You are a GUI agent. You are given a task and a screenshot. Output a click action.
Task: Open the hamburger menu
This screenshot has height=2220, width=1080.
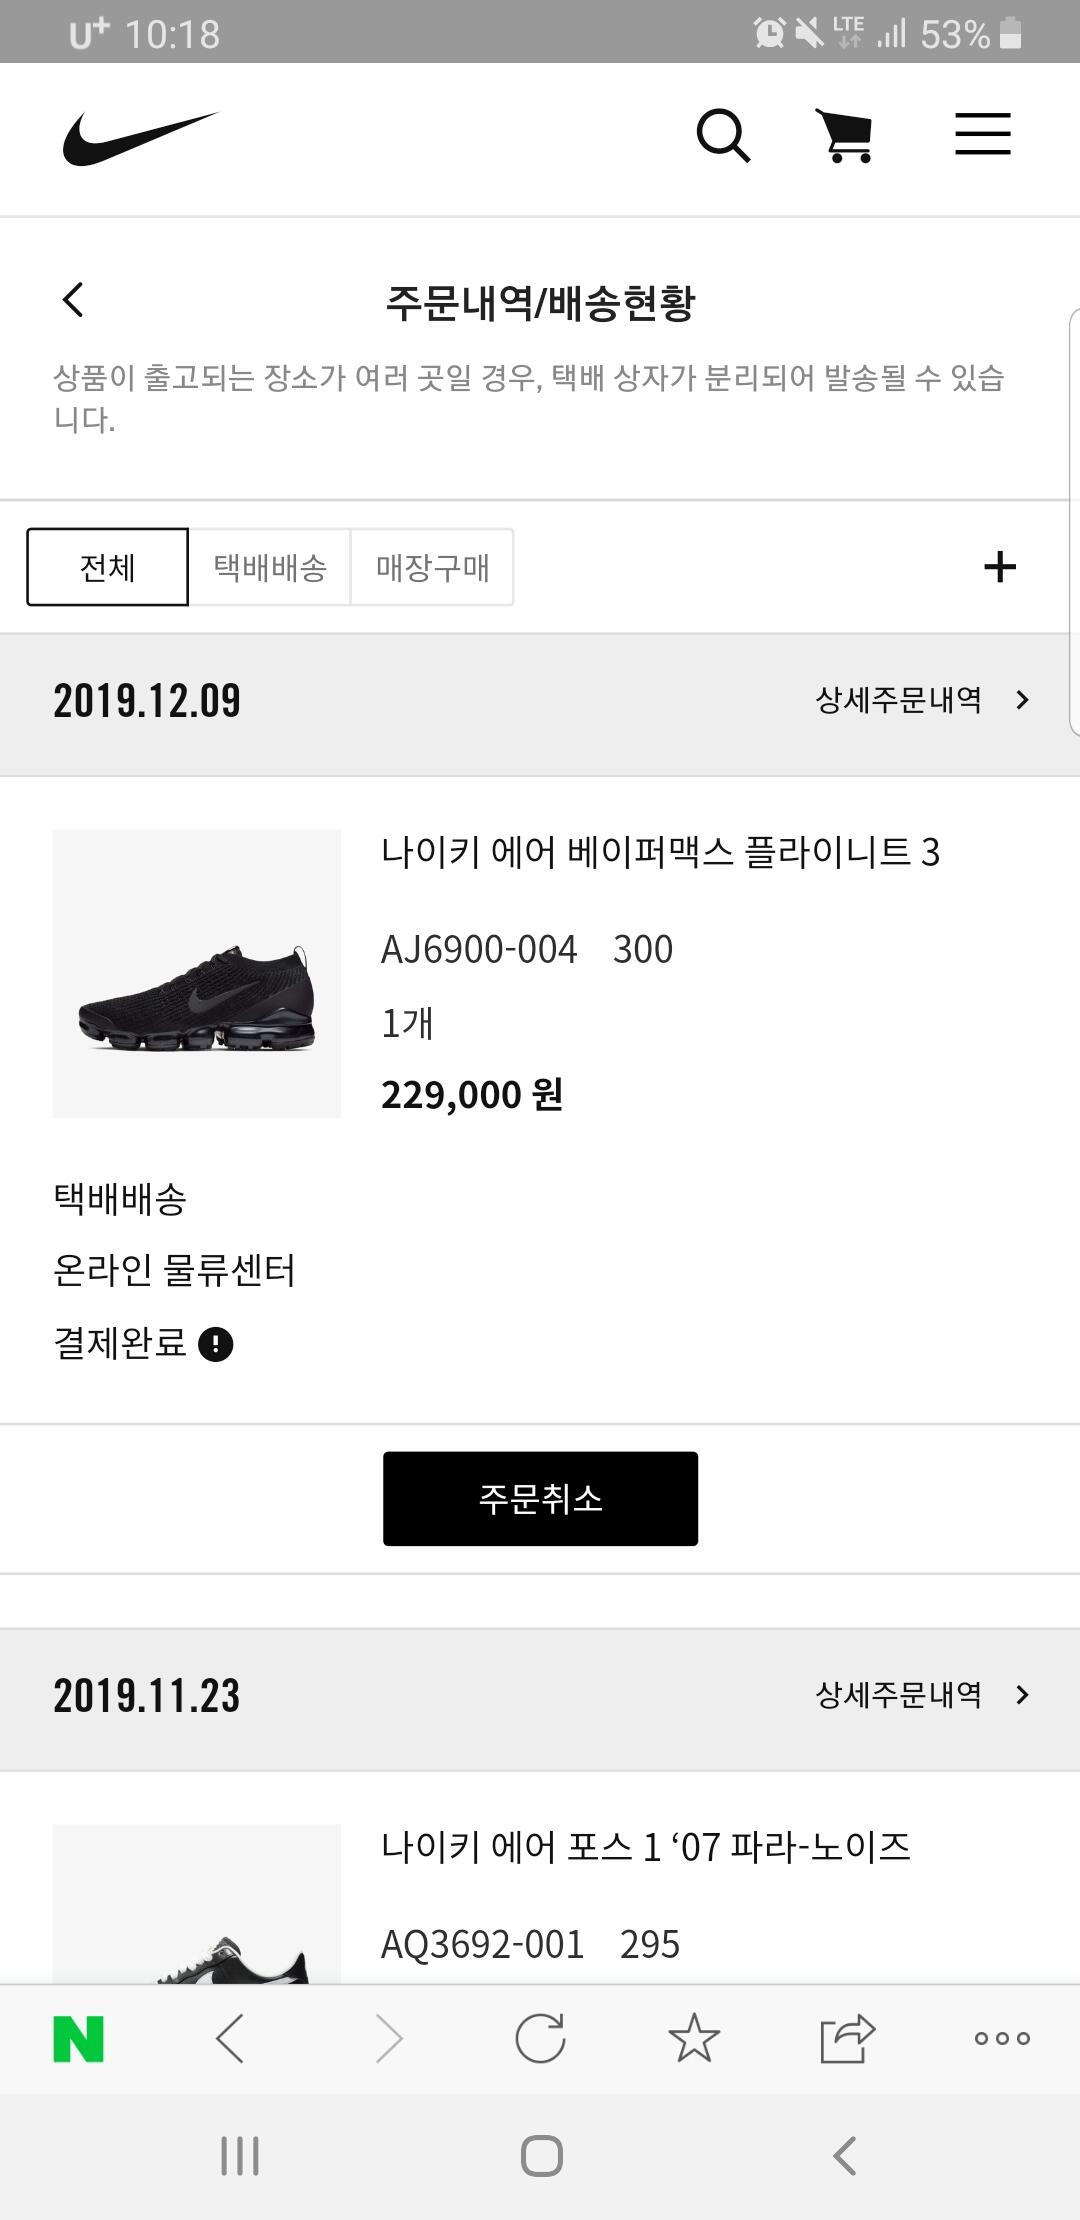[x=982, y=134]
